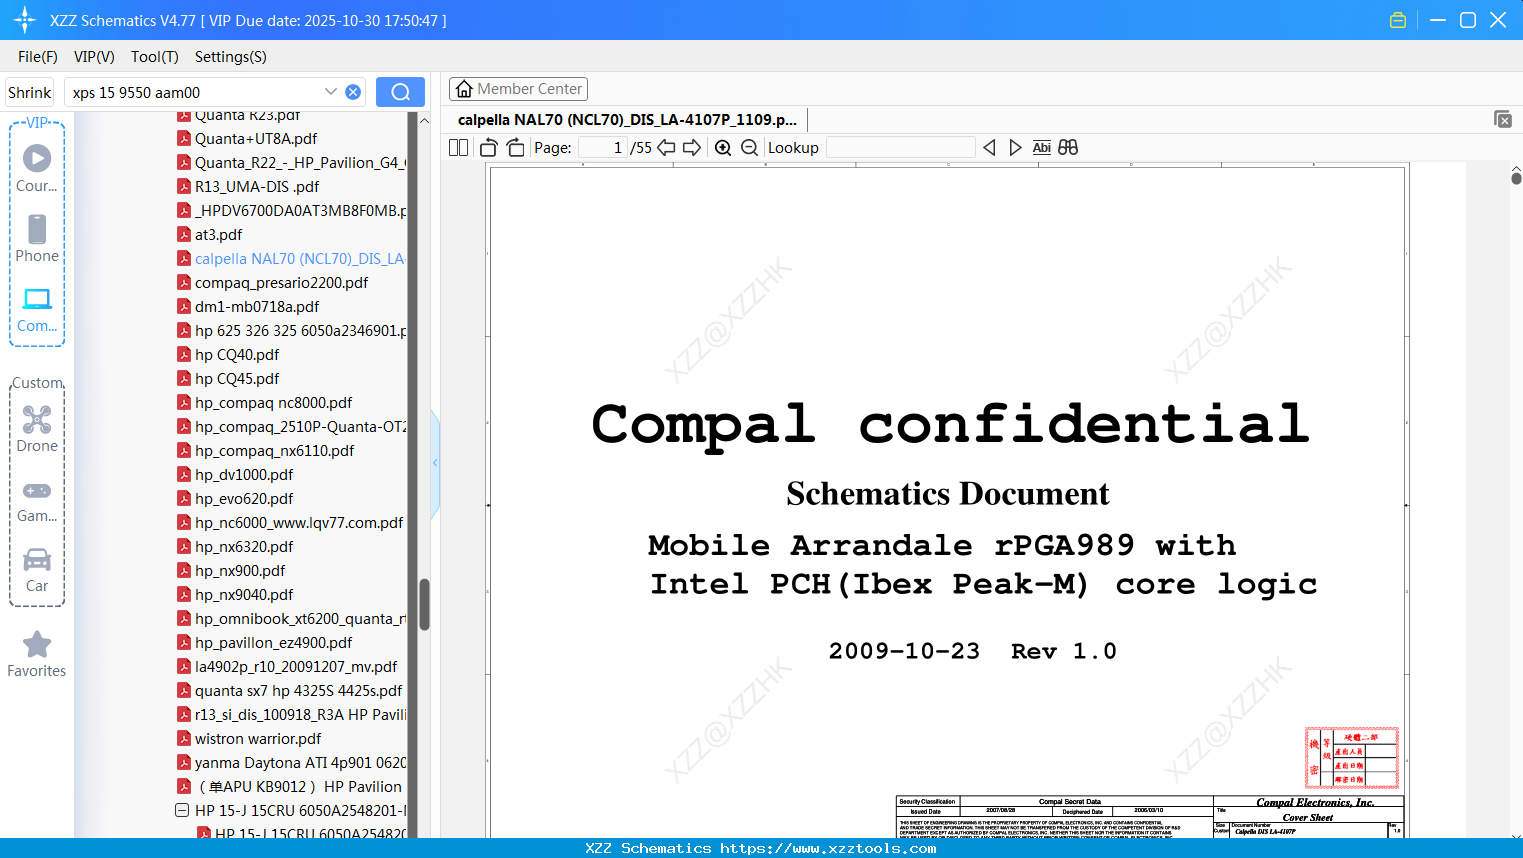Click the file list vertical scrollbar thumb

click(424, 604)
